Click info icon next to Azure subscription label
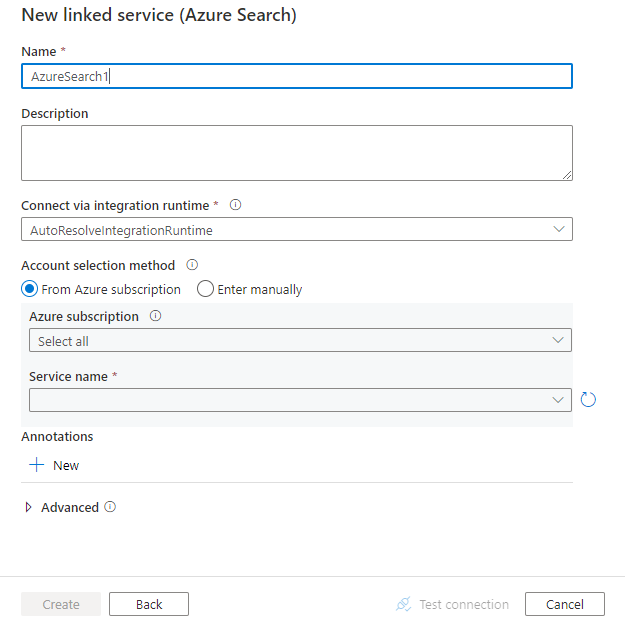The image size is (625, 627). click(155, 316)
